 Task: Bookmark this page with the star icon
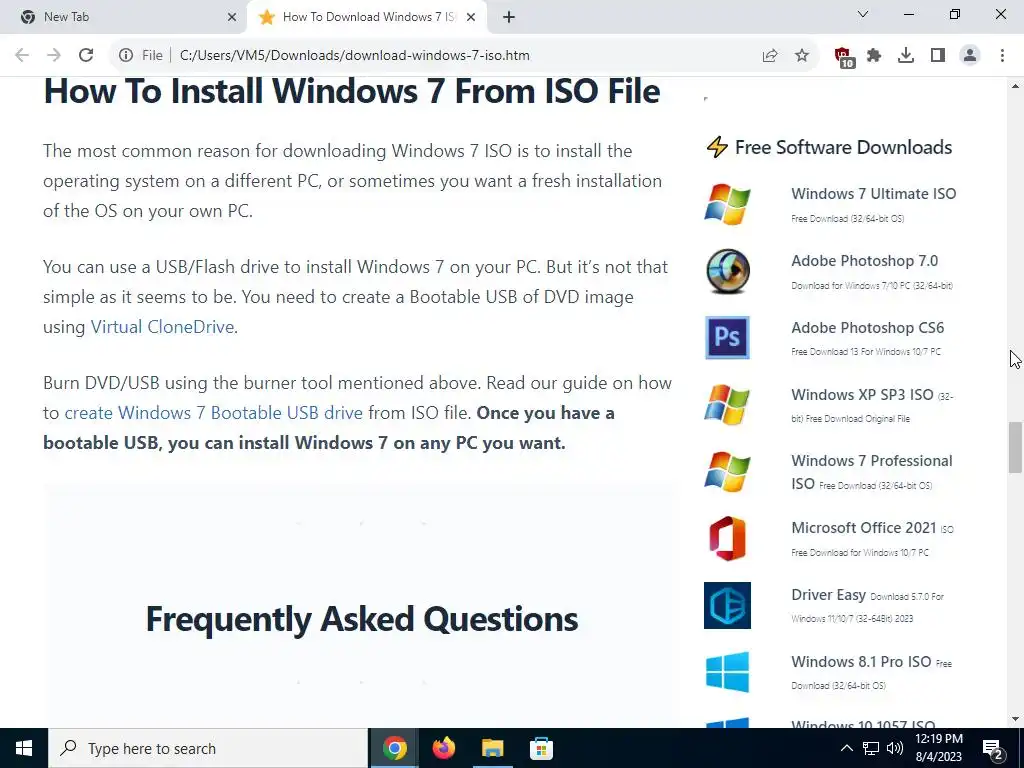(802, 56)
